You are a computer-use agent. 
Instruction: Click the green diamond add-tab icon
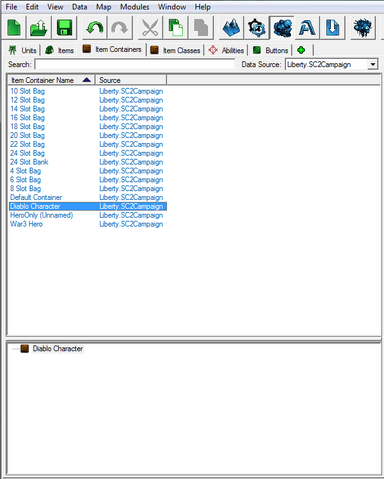pyautogui.click(x=301, y=50)
